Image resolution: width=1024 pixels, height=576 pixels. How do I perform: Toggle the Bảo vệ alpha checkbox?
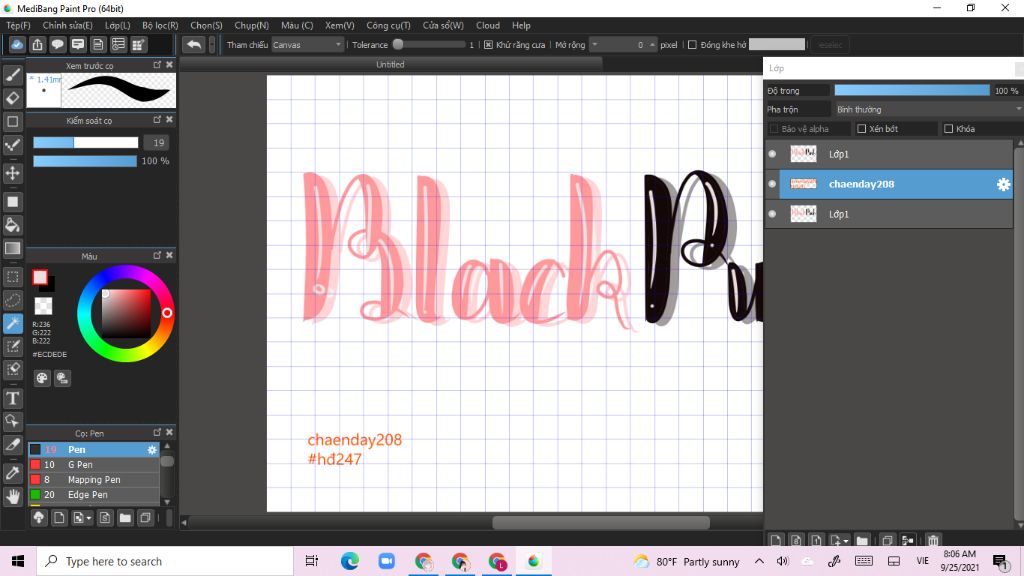tap(774, 129)
